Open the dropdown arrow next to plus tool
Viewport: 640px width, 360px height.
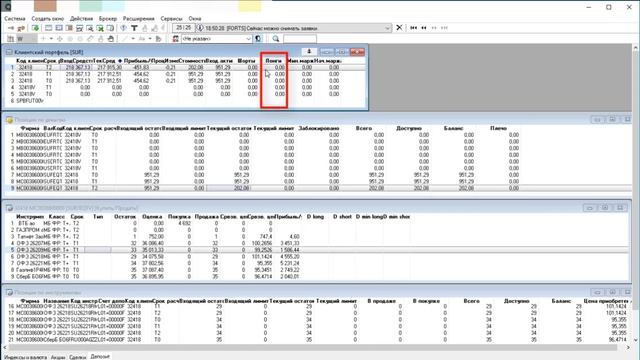[x=51, y=39]
